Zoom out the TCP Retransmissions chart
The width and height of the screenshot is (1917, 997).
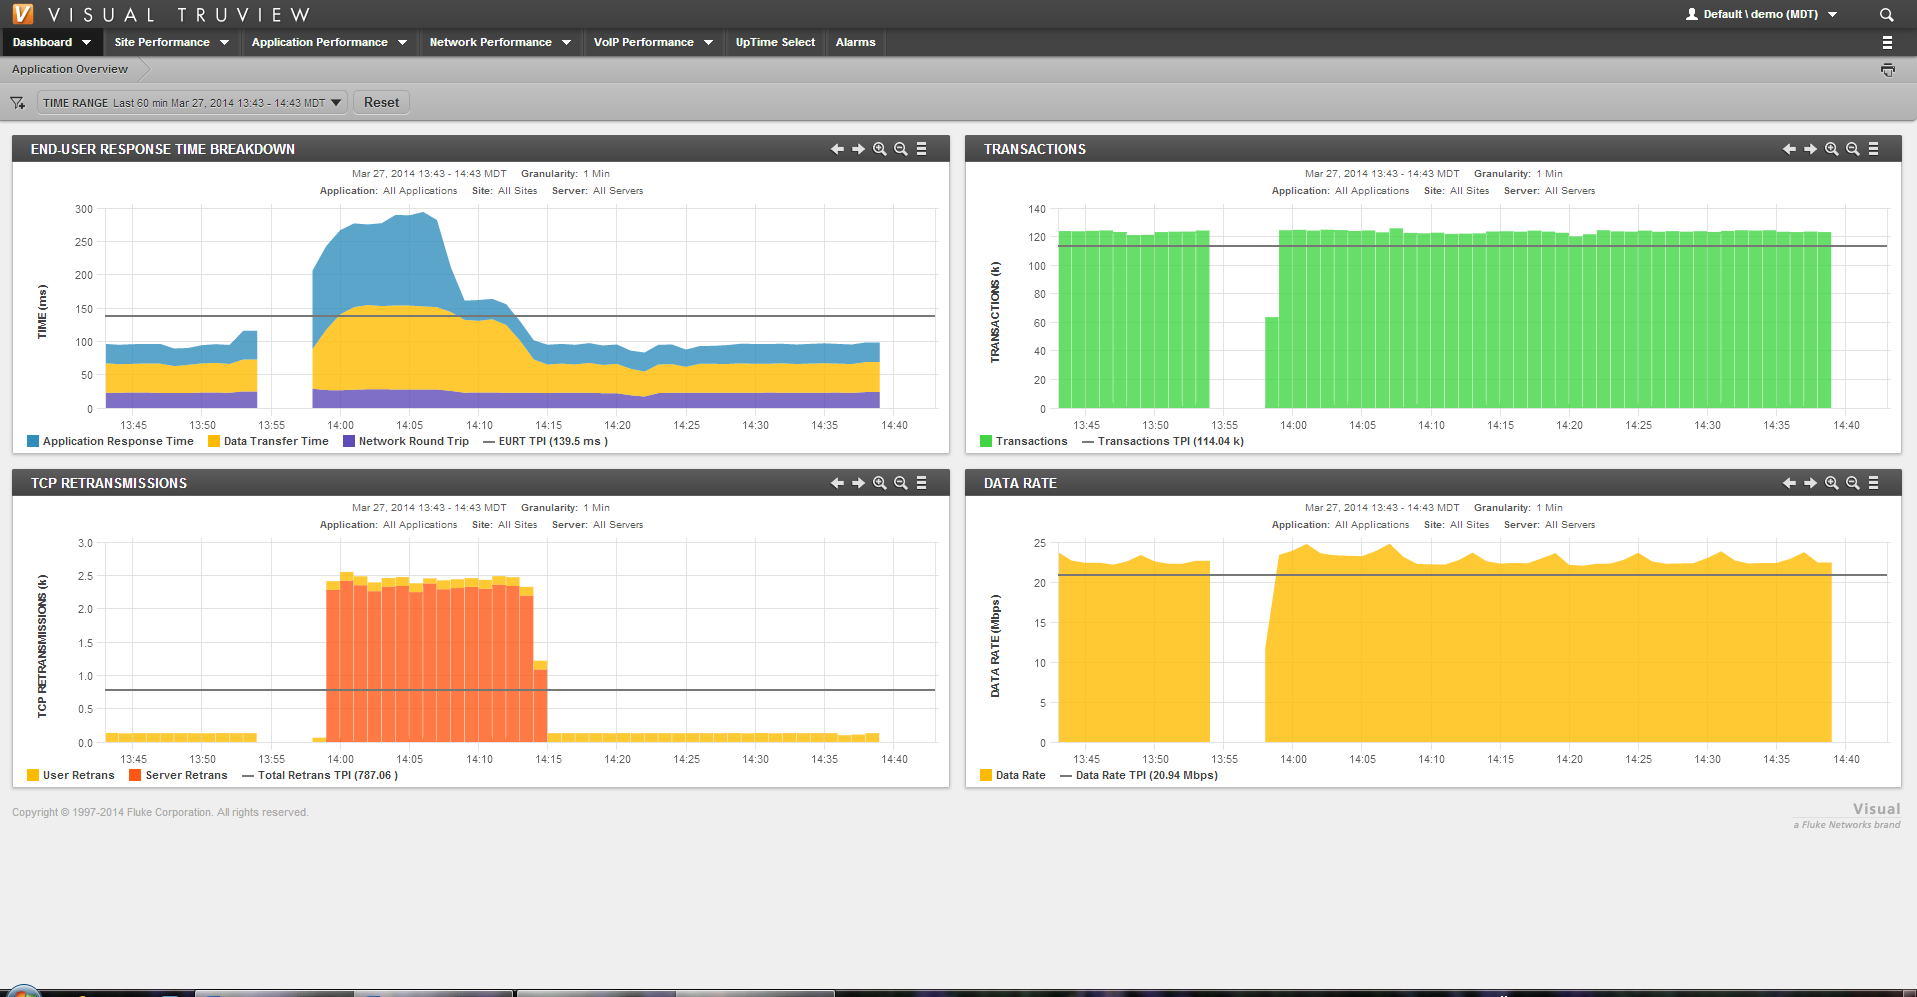point(901,483)
